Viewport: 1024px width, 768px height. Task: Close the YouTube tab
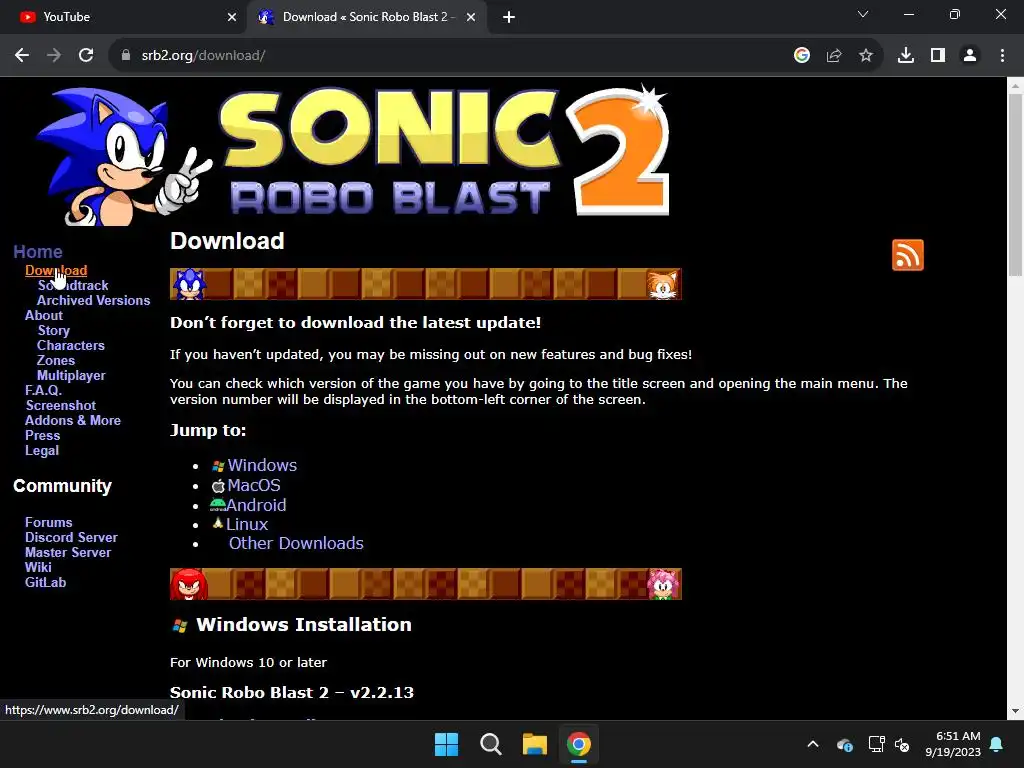click(232, 17)
